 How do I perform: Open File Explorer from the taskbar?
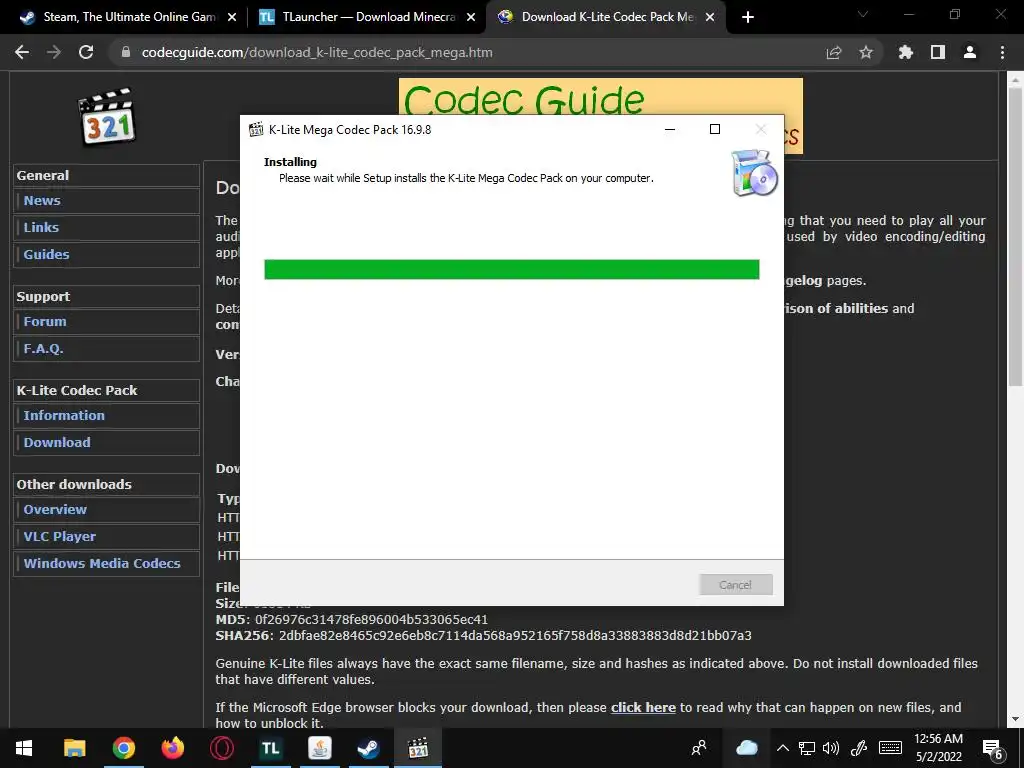tap(74, 748)
